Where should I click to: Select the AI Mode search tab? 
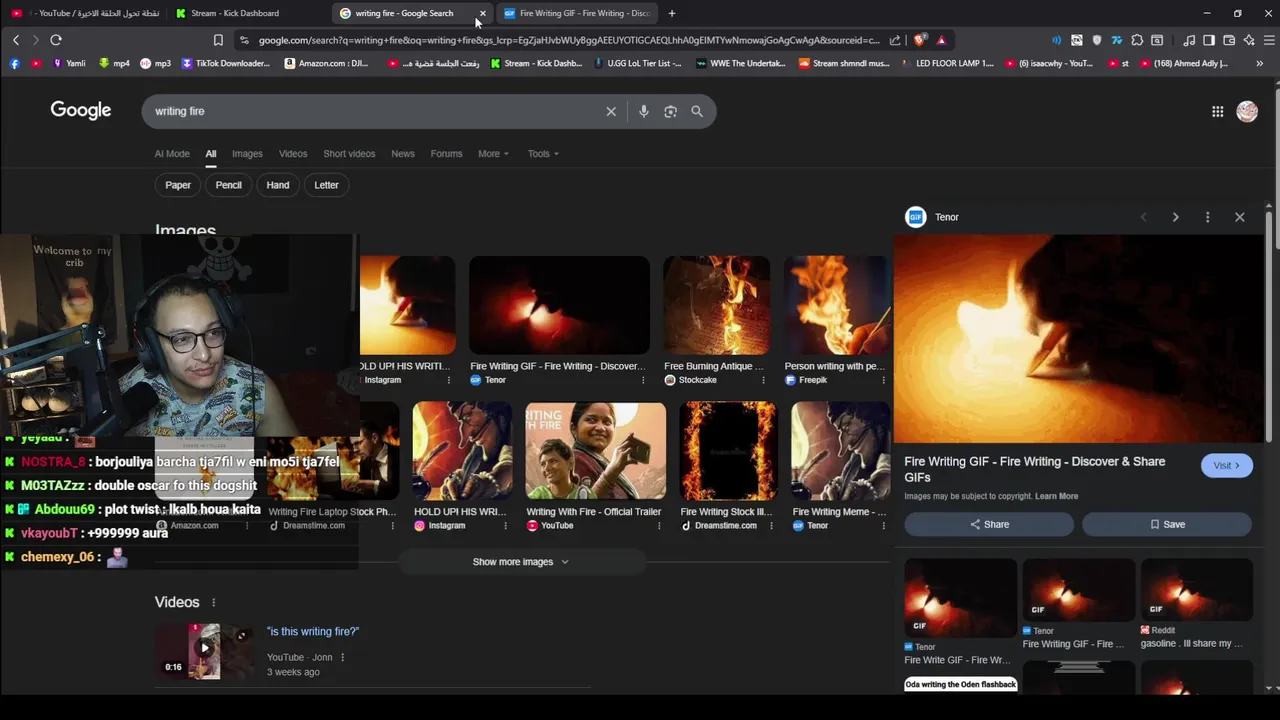[172, 154]
